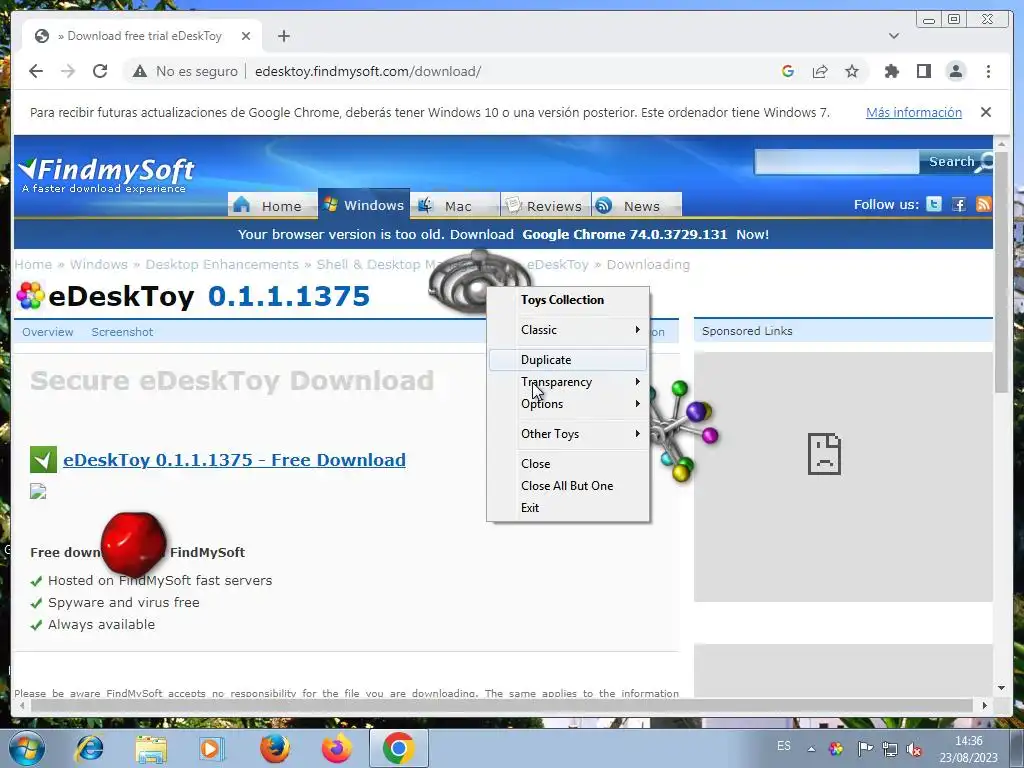Click eDeskToy 0.1.1.1375 Free Download link

click(234, 460)
